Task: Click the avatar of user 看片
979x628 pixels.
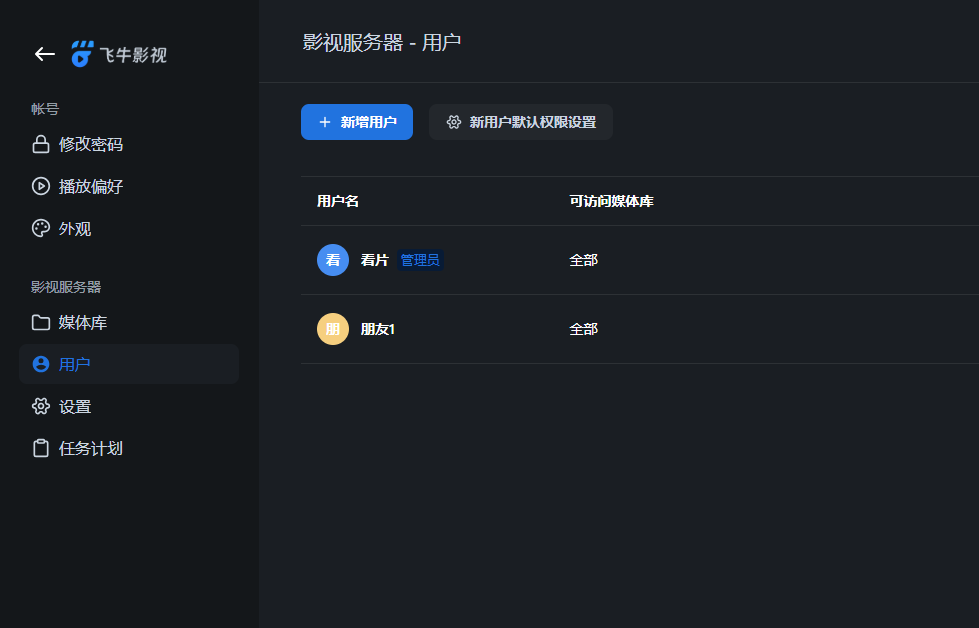Action: pos(333,259)
